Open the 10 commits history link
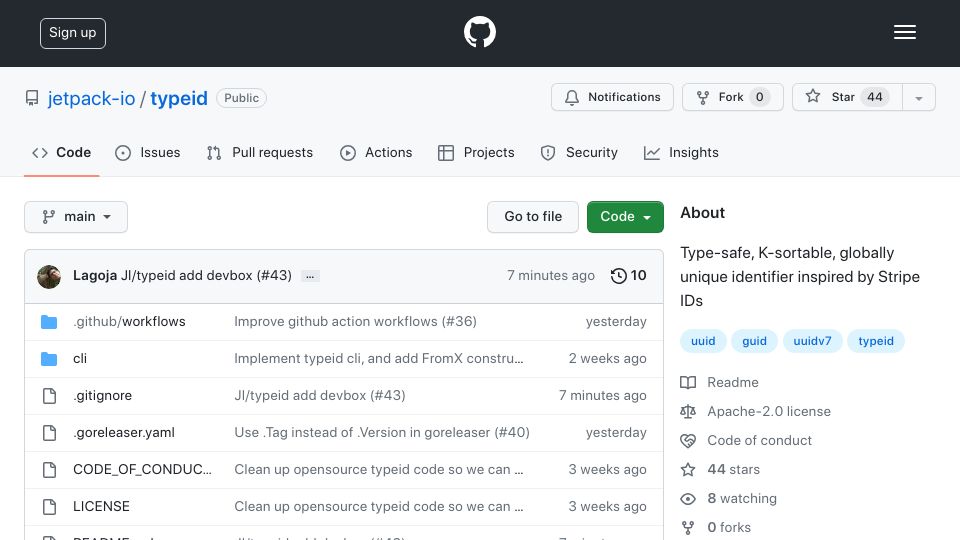The width and height of the screenshot is (960, 540). (x=629, y=276)
